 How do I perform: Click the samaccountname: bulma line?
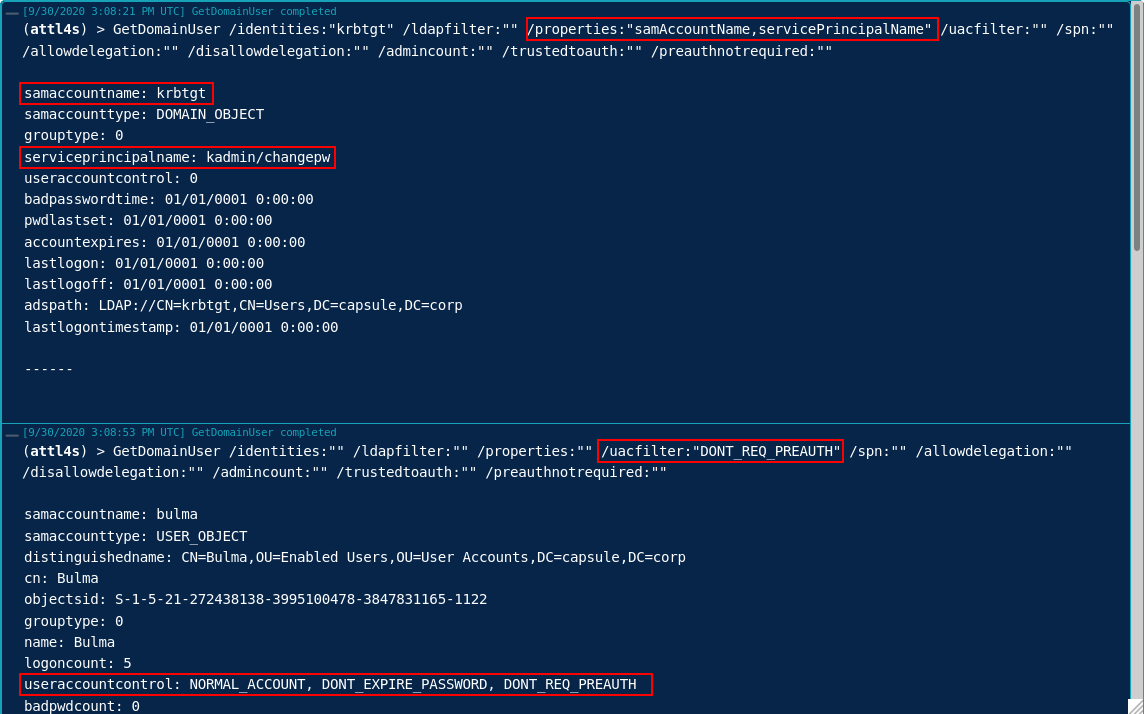point(111,514)
